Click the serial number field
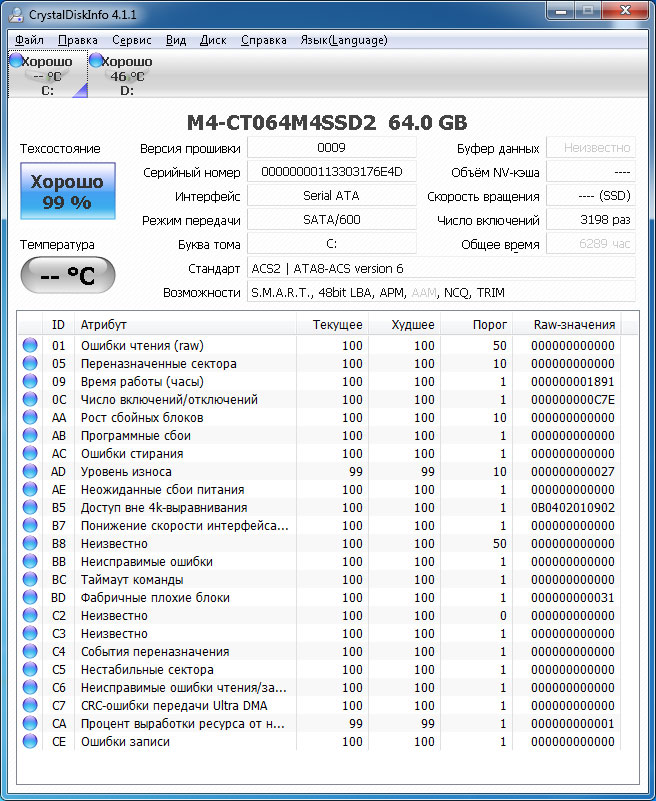656x801 pixels. 332,172
